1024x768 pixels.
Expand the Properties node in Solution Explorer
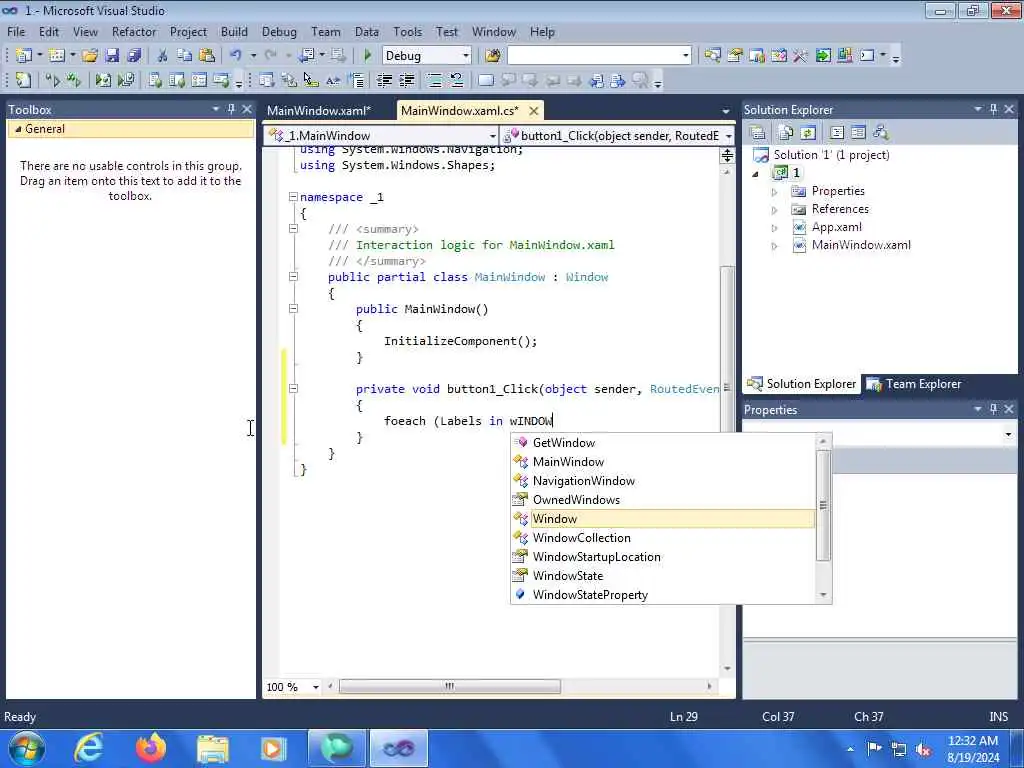tap(775, 192)
